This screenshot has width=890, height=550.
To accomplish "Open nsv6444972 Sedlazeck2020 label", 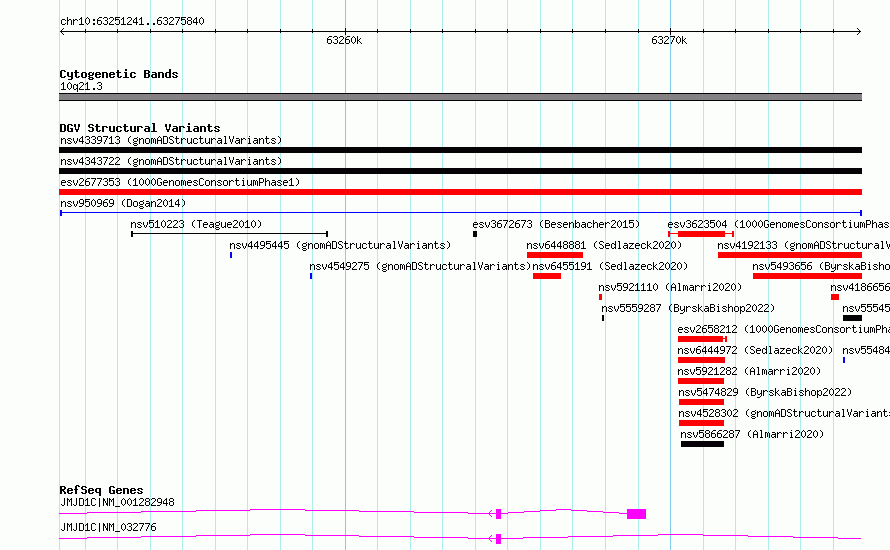I will 755,350.
